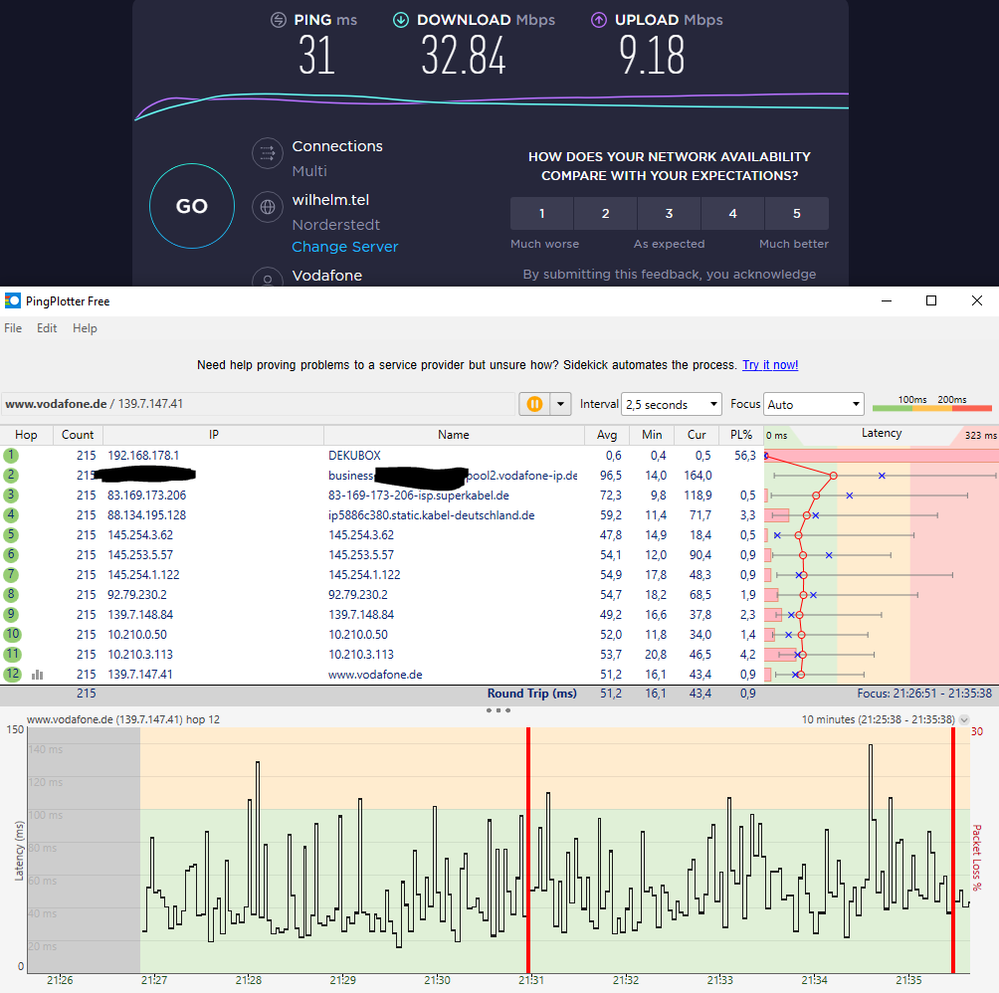The width and height of the screenshot is (999, 993).
Task: Click the PingPlotter app icon in title bar
Action: 12,301
